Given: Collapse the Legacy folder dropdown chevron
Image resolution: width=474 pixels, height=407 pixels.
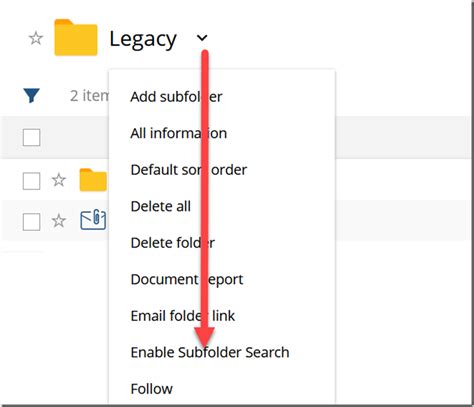Looking at the screenshot, I should pos(202,38).
